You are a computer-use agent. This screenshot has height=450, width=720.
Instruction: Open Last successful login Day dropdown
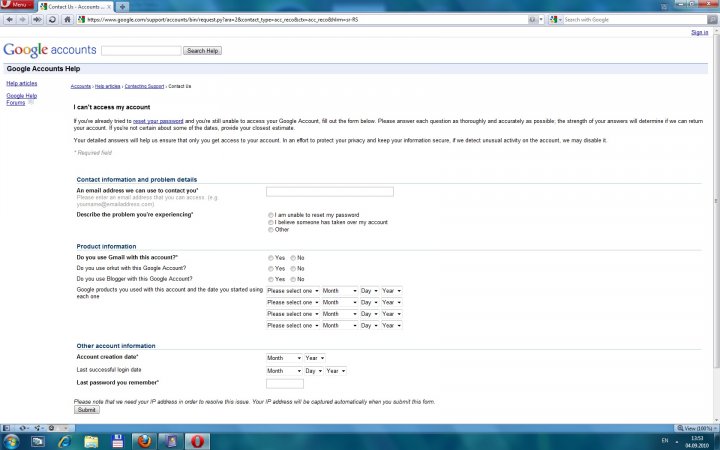point(314,371)
